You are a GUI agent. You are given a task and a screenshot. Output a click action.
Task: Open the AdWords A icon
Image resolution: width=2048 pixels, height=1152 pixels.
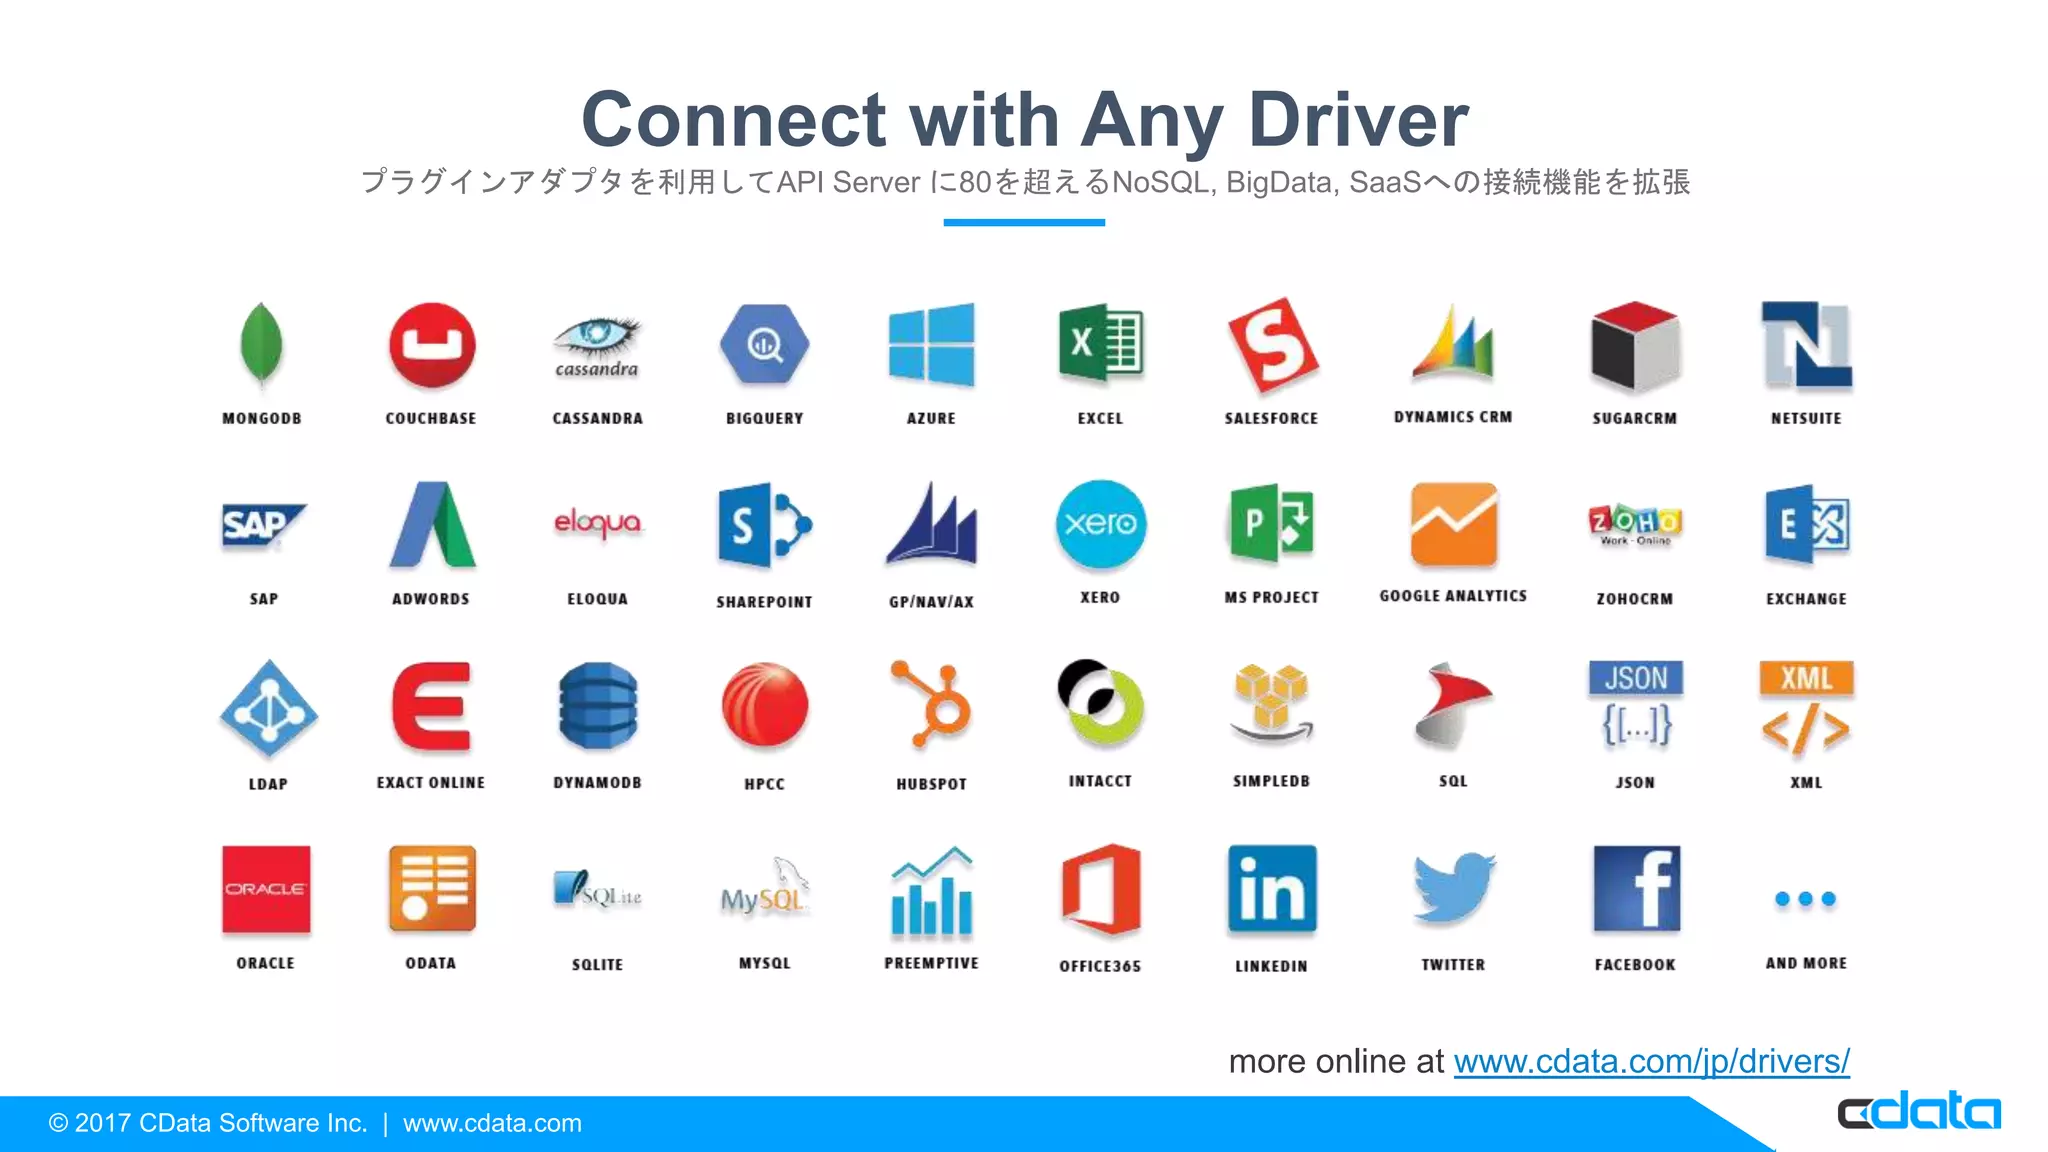click(431, 525)
